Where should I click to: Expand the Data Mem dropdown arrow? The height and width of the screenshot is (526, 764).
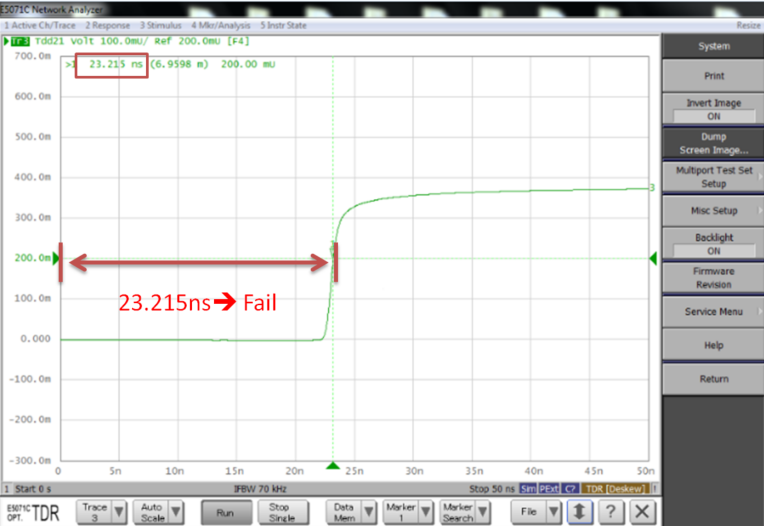369,512
